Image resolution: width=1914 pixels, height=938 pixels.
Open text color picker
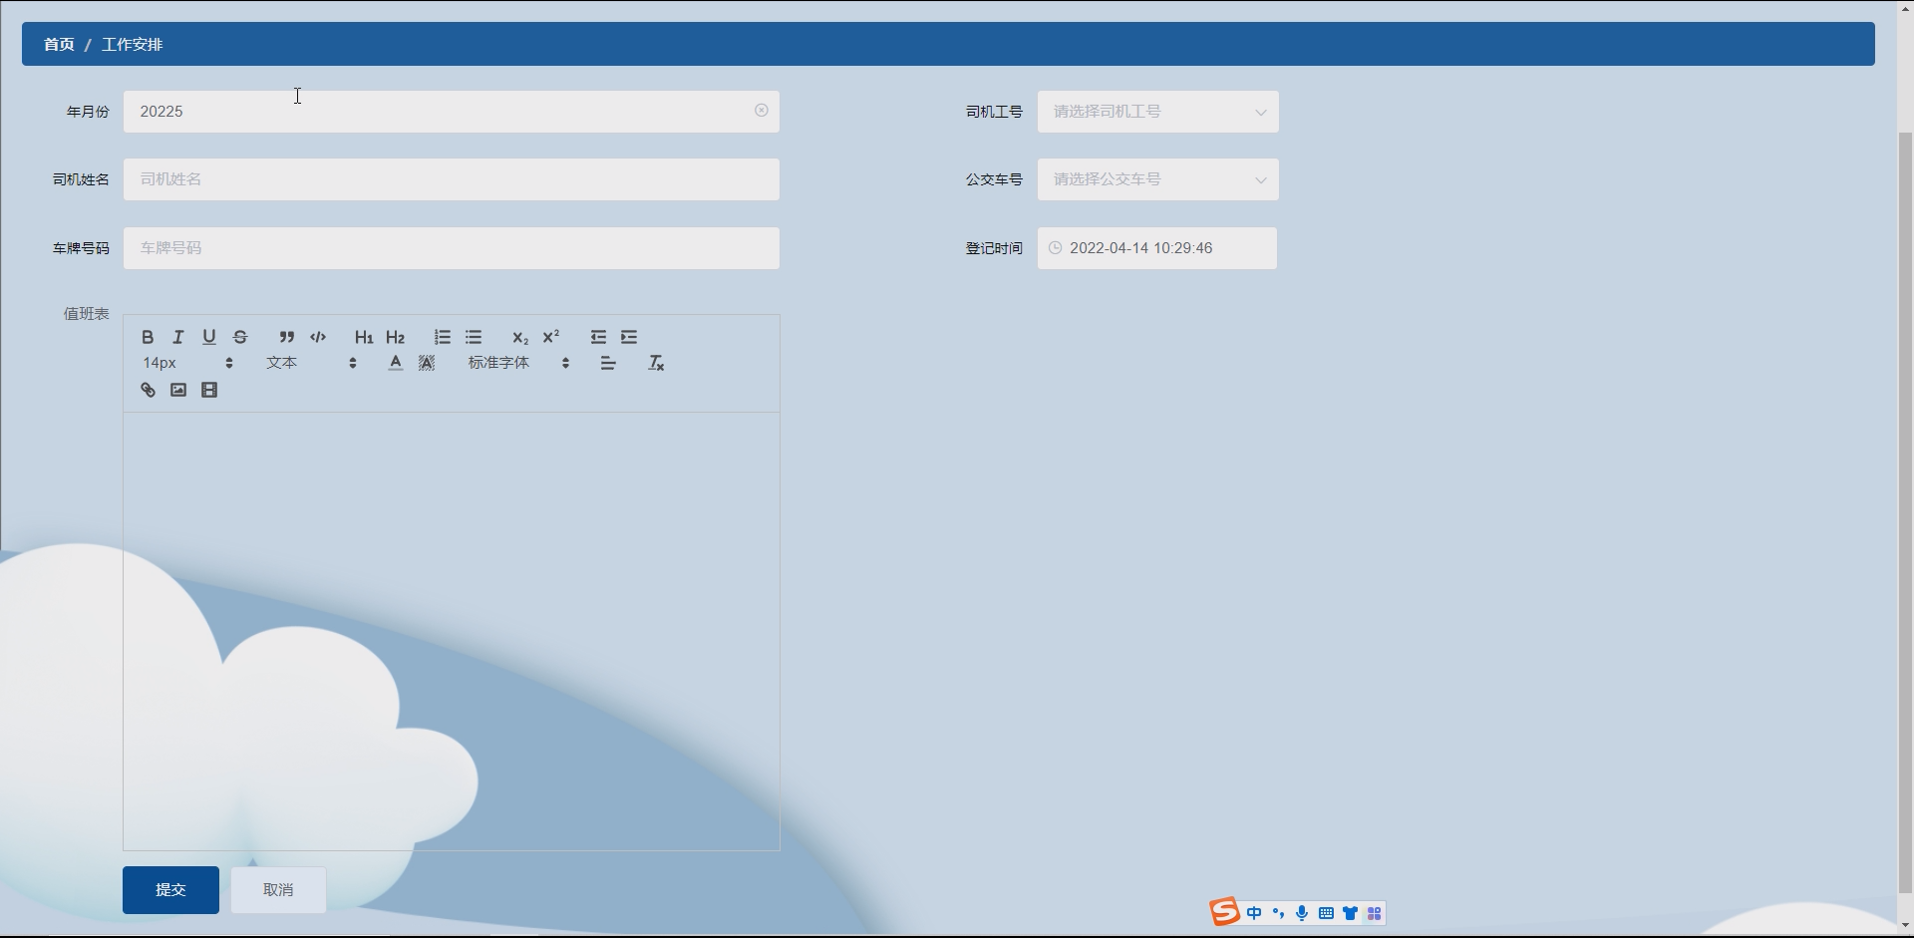(x=395, y=363)
